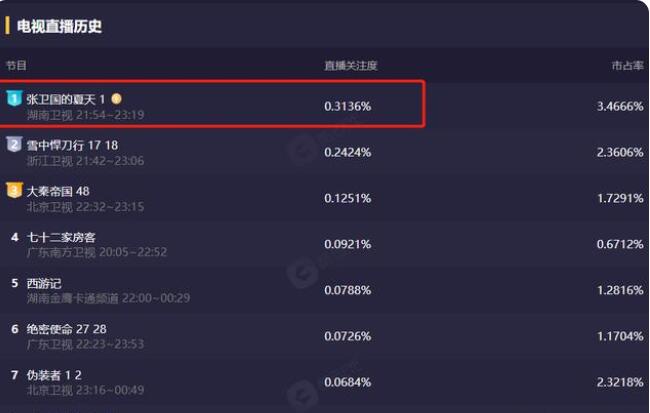Click the 0.2424% live attention value
Viewport: 650px width, 413px height.
click(x=348, y=152)
